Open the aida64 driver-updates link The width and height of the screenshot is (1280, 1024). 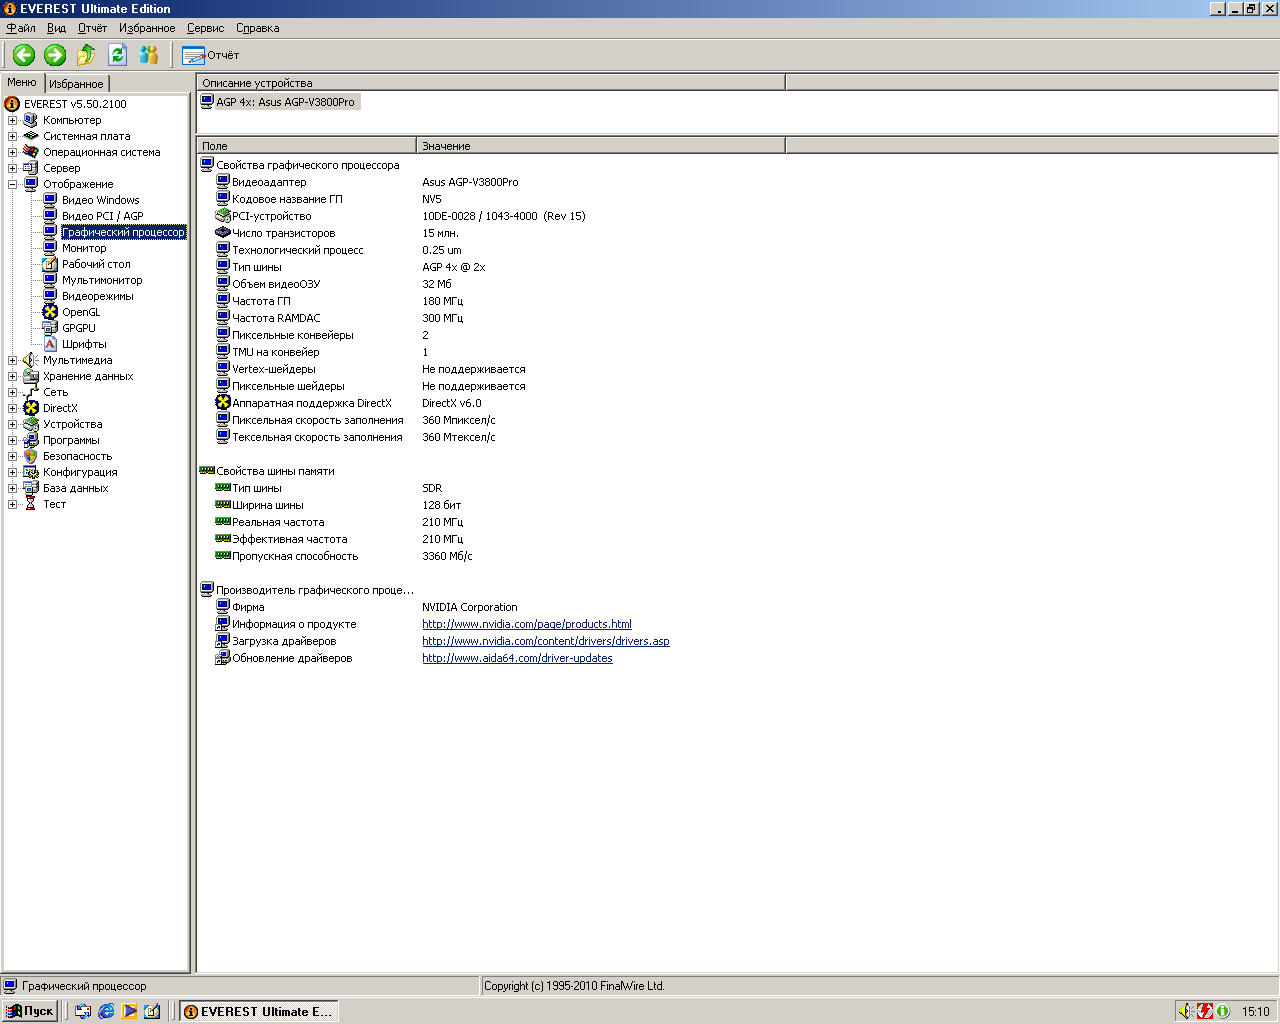click(517, 658)
